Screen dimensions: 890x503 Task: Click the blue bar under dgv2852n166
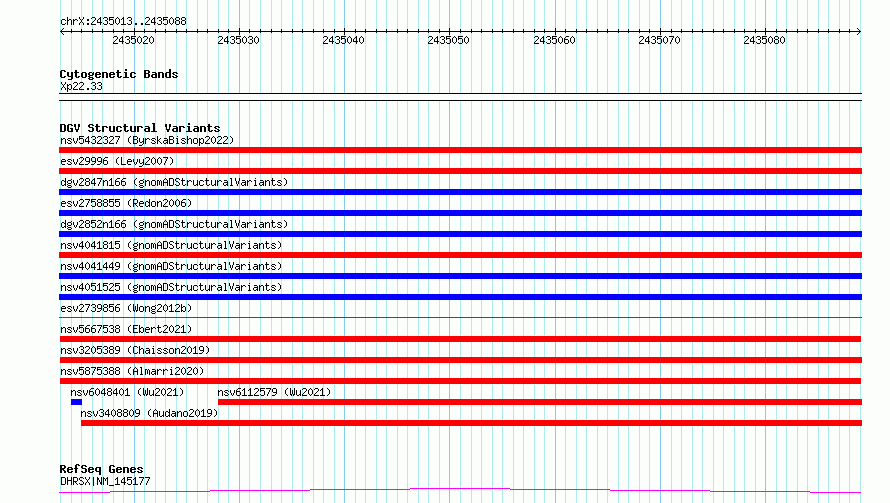(460, 234)
